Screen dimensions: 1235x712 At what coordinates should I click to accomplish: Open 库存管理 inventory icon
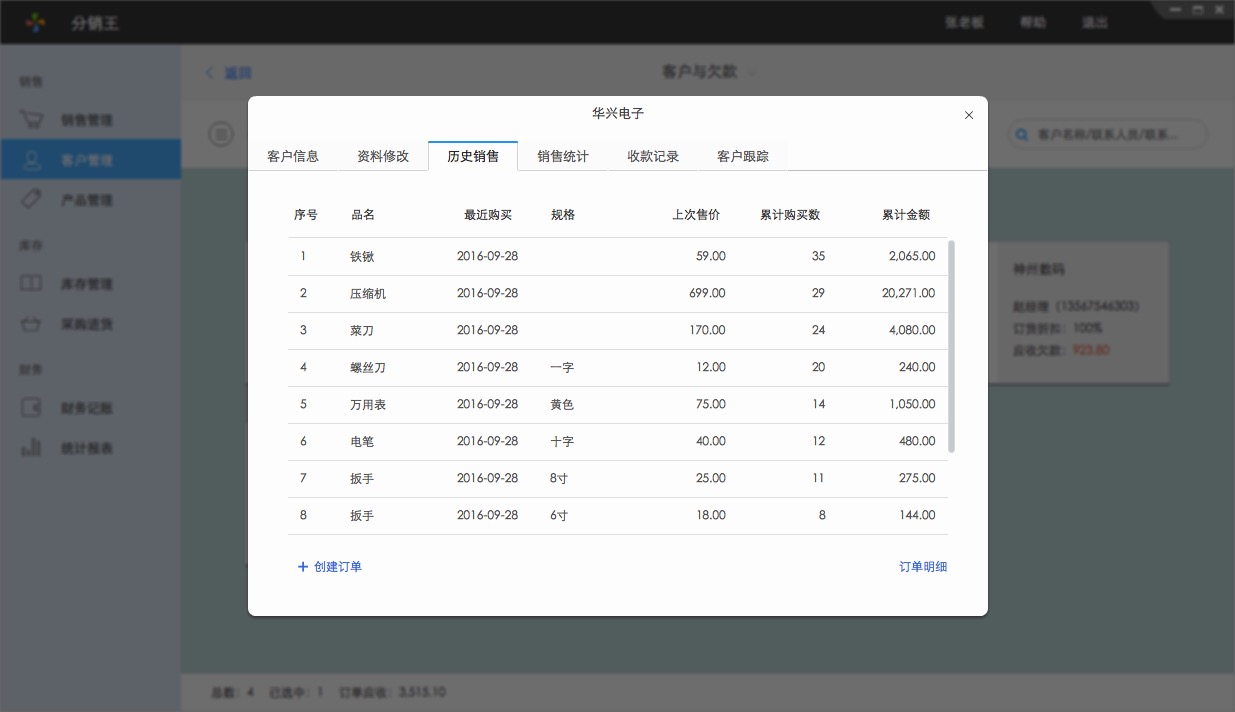click(32, 284)
